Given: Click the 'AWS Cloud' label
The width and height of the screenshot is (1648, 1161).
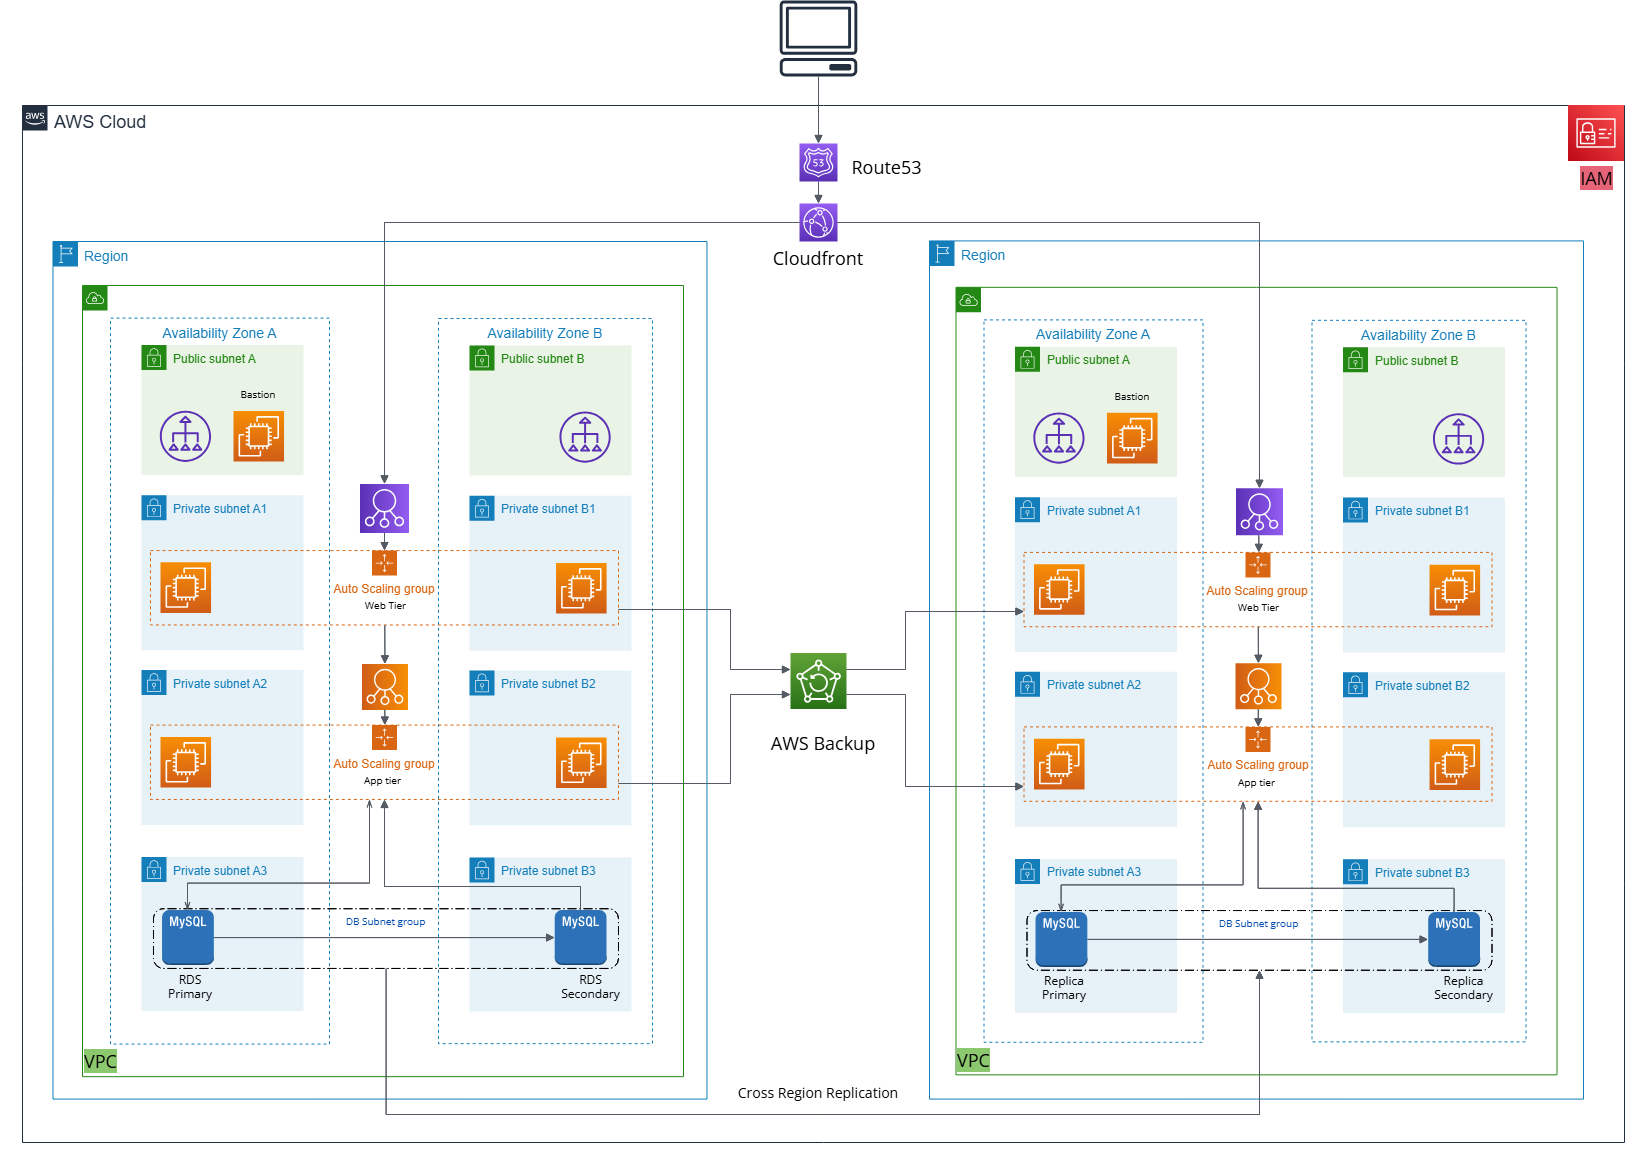Looking at the screenshot, I should pyautogui.click(x=100, y=122).
